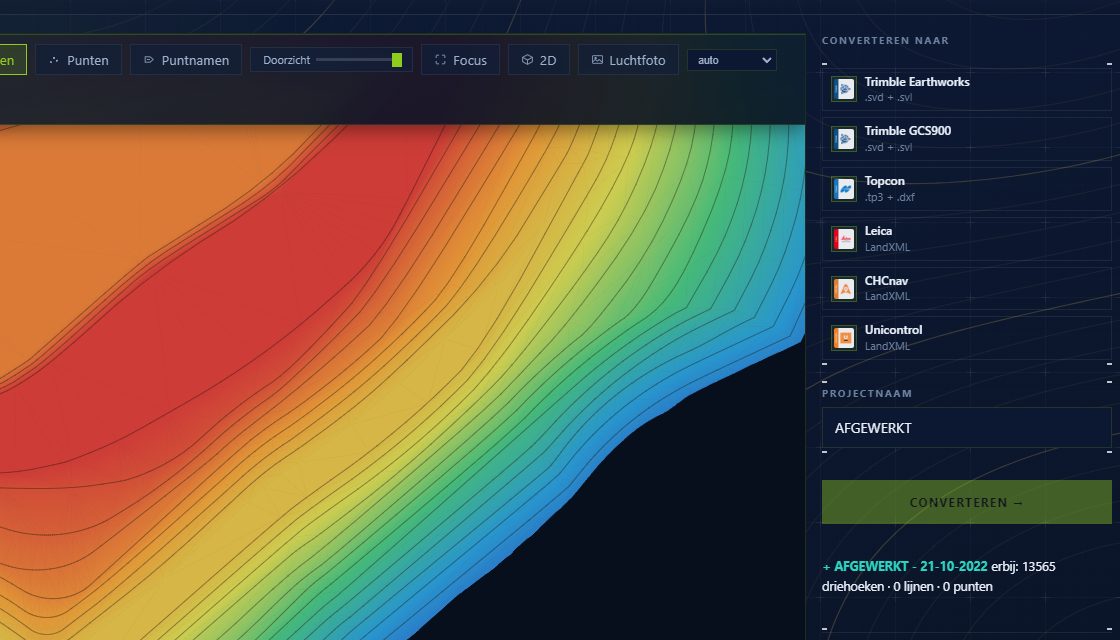Toggle the Punten points display button

[79, 60]
